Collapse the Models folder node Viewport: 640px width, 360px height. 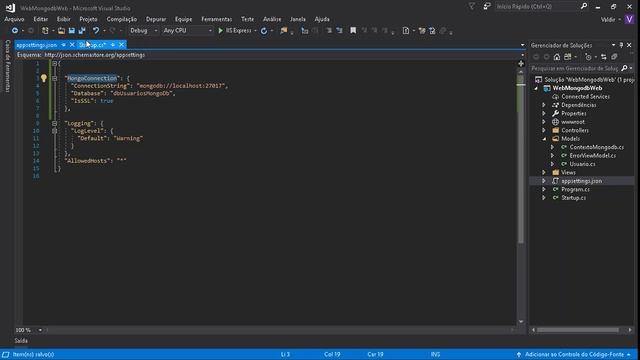point(544,139)
